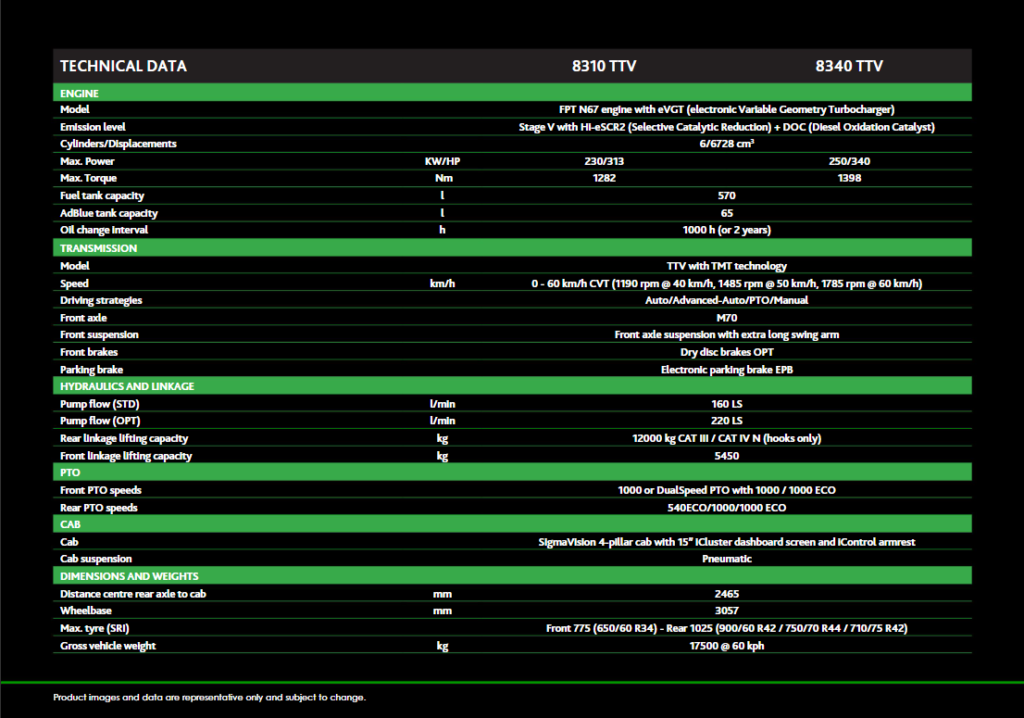Click the AdBlue tank capacity label
This screenshot has height=718, width=1024.
109,213
